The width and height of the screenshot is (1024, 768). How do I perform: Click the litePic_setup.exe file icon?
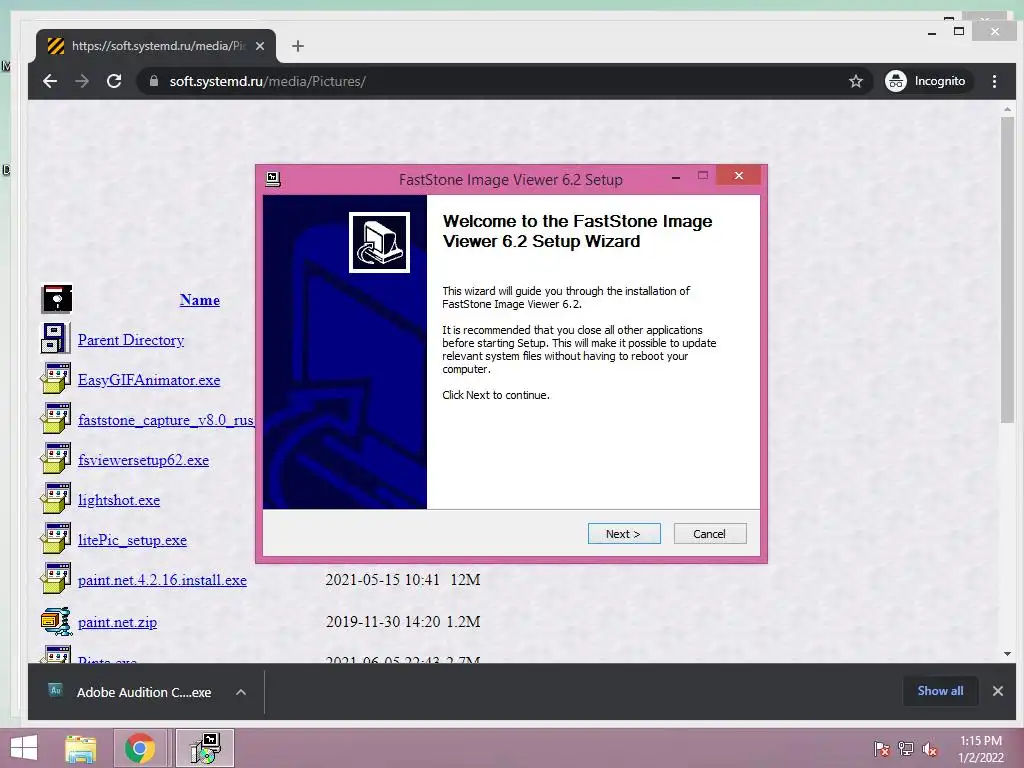pos(56,539)
